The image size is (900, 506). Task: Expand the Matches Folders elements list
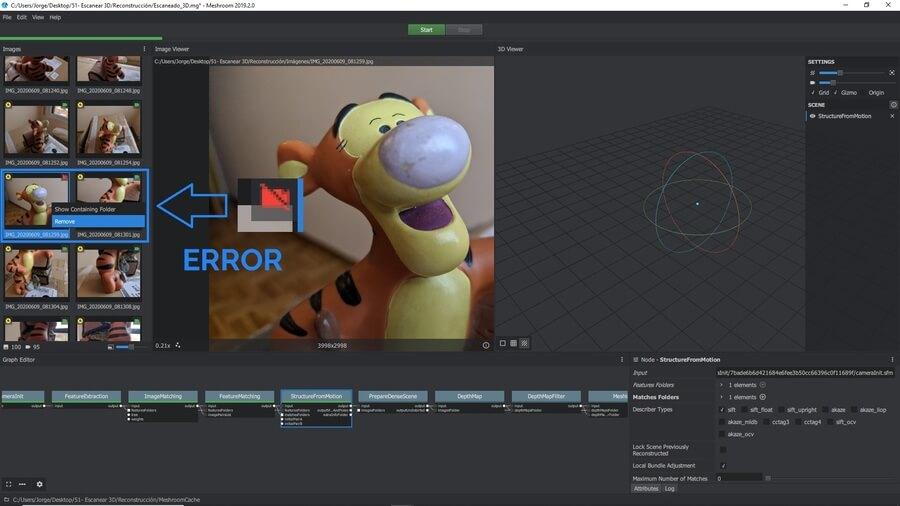click(x=722, y=397)
